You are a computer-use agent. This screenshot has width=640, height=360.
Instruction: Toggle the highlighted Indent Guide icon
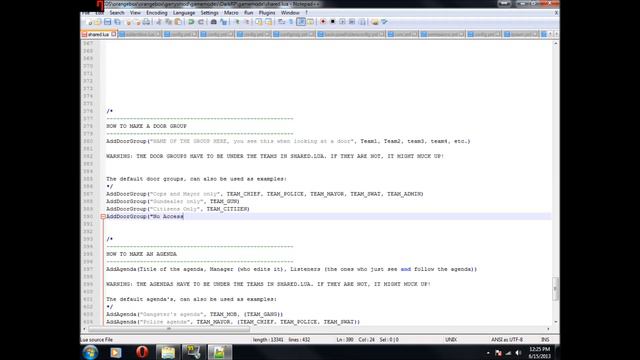[x=301, y=22]
